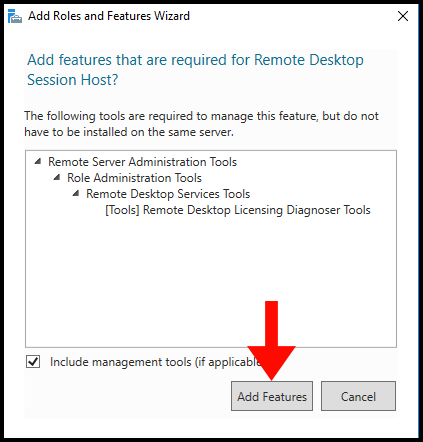Click the Include management tools label text

pos(155,362)
